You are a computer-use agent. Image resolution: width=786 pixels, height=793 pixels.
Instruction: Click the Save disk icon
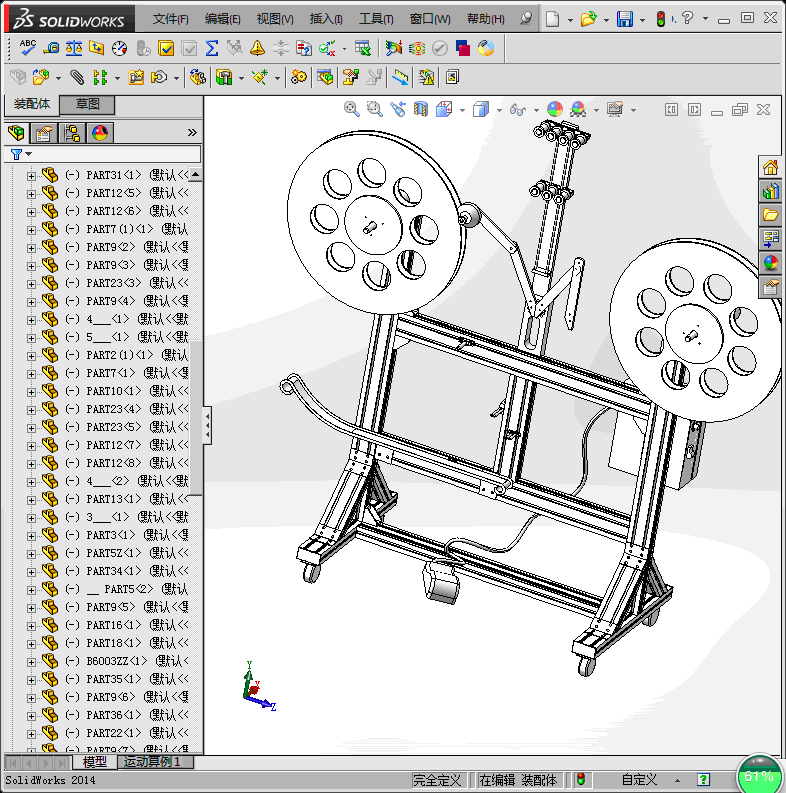tap(625, 19)
